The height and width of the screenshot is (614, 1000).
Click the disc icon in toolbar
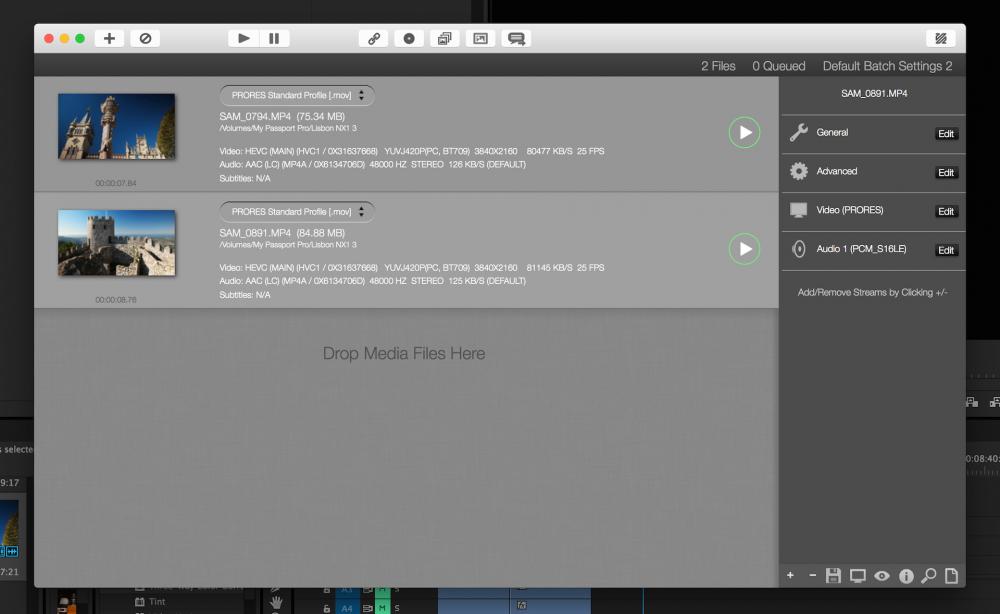pos(409,39)
